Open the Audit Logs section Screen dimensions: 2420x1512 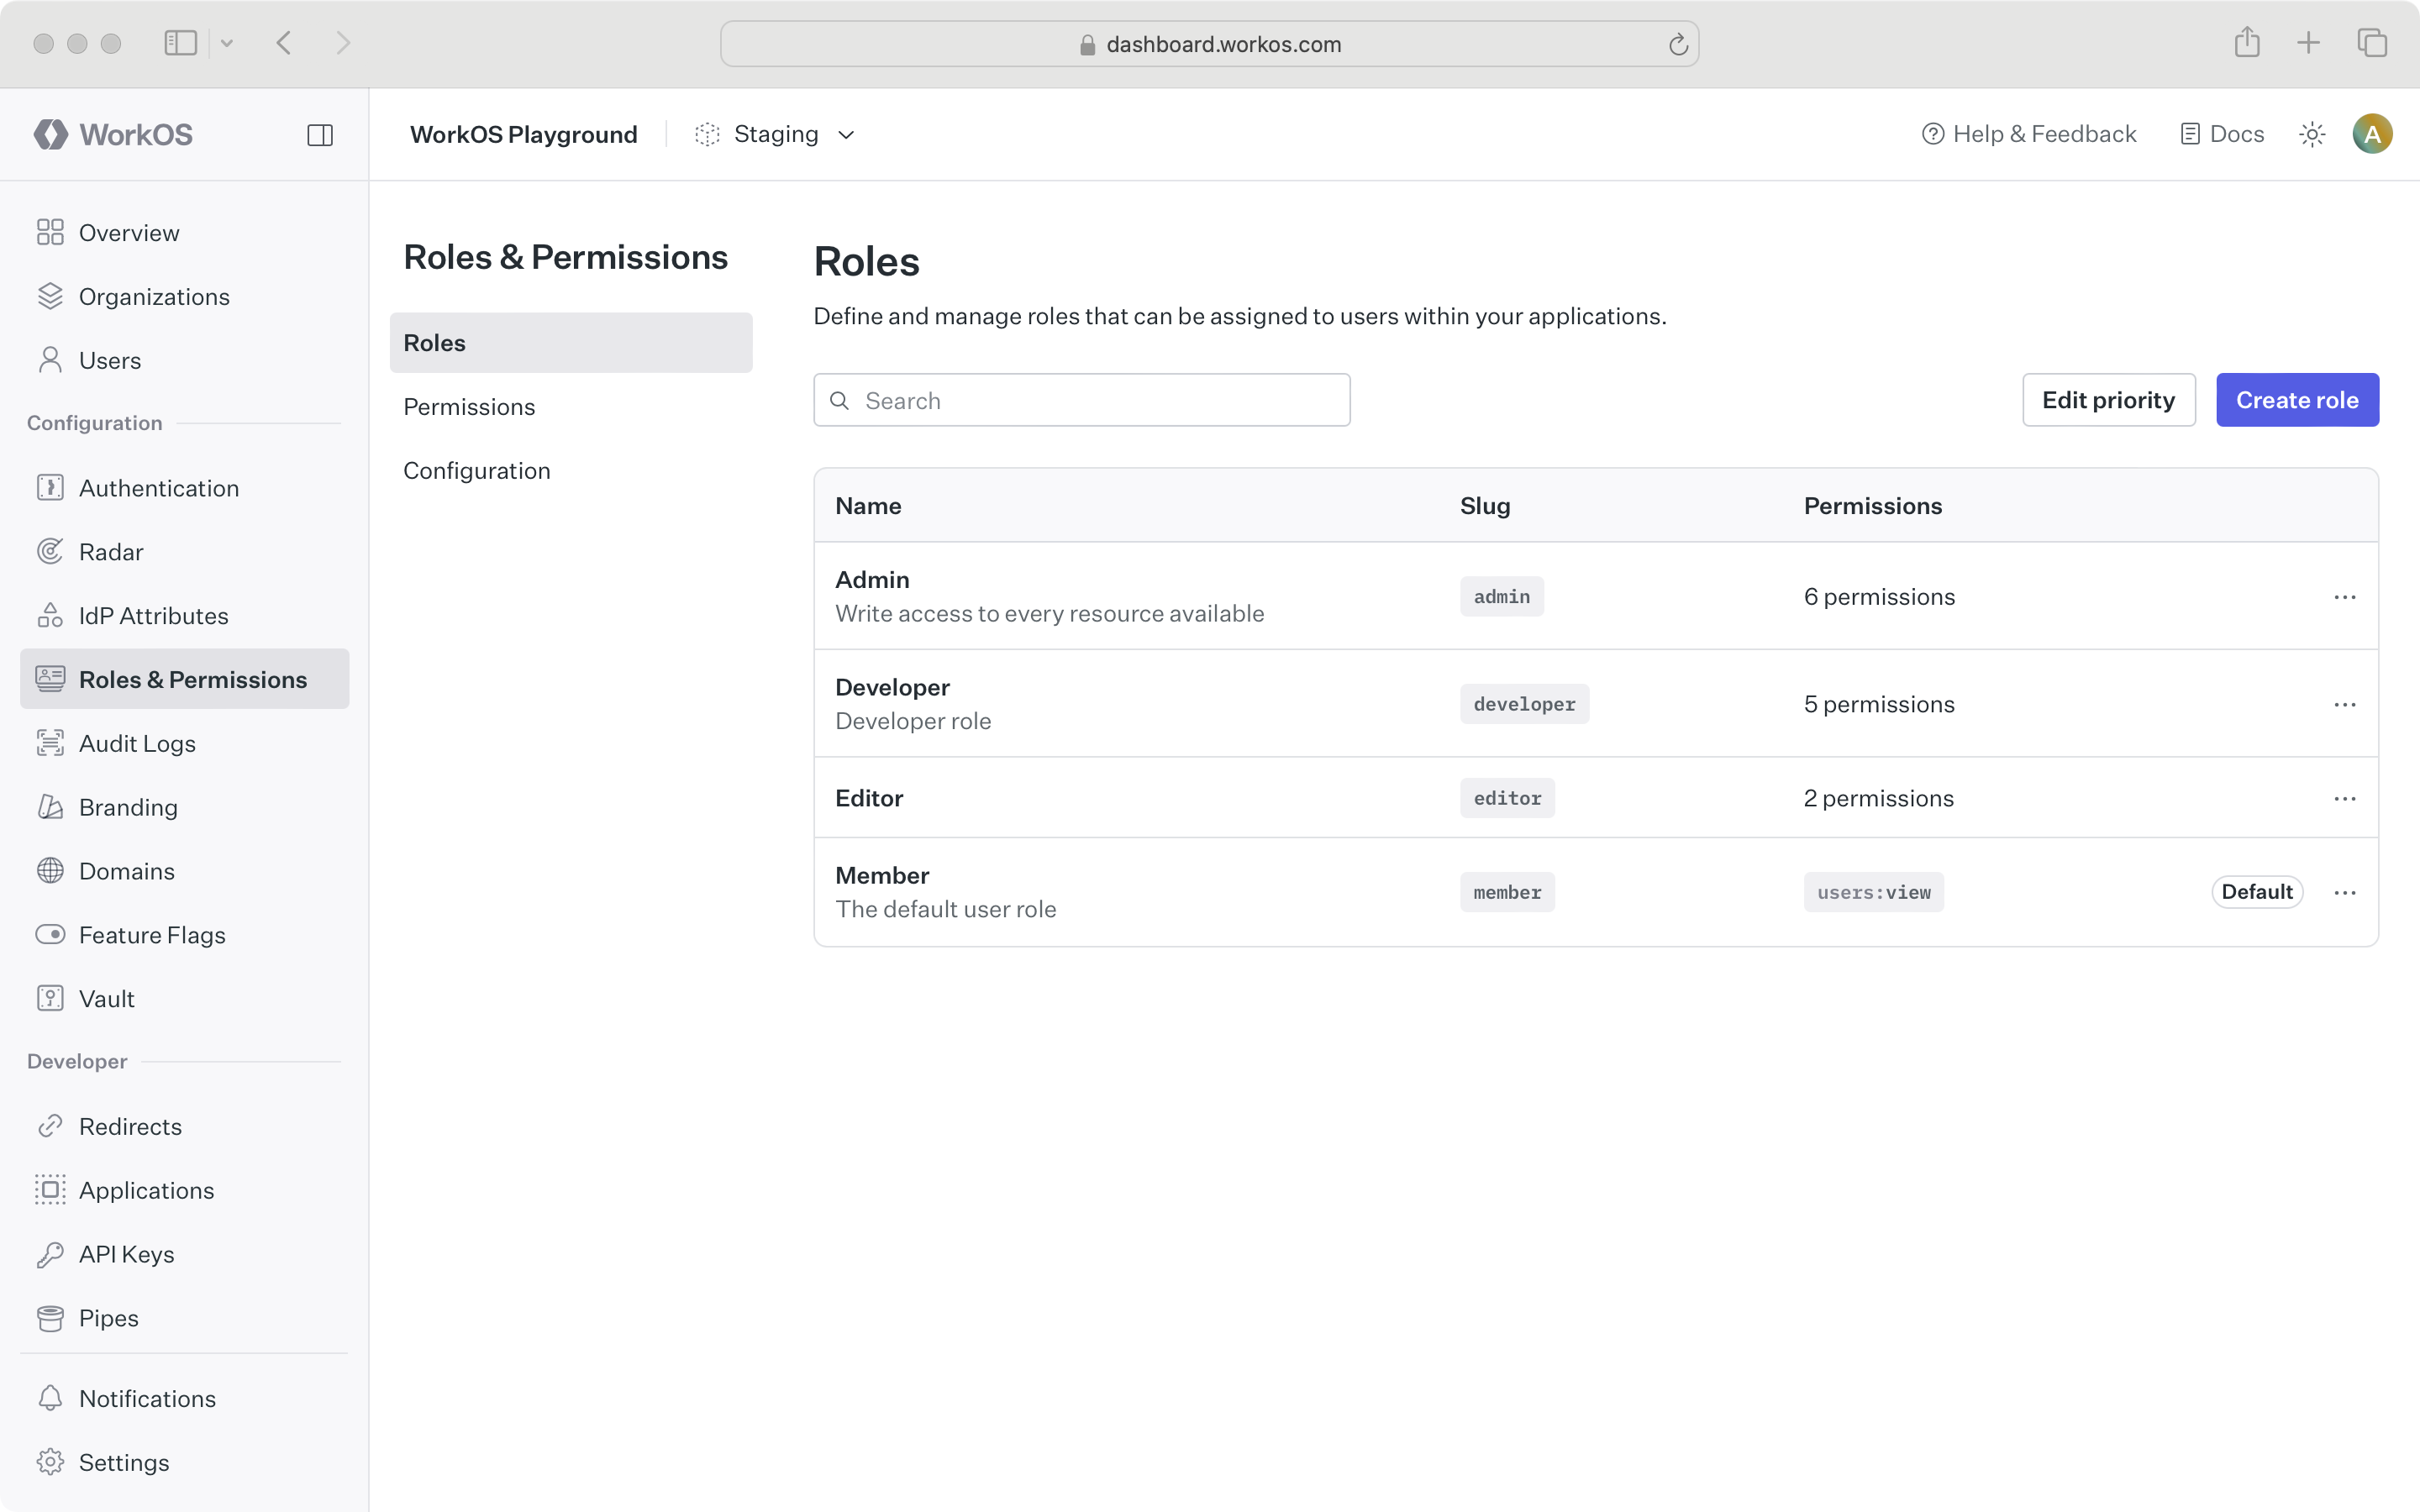(x=138, y=743)
